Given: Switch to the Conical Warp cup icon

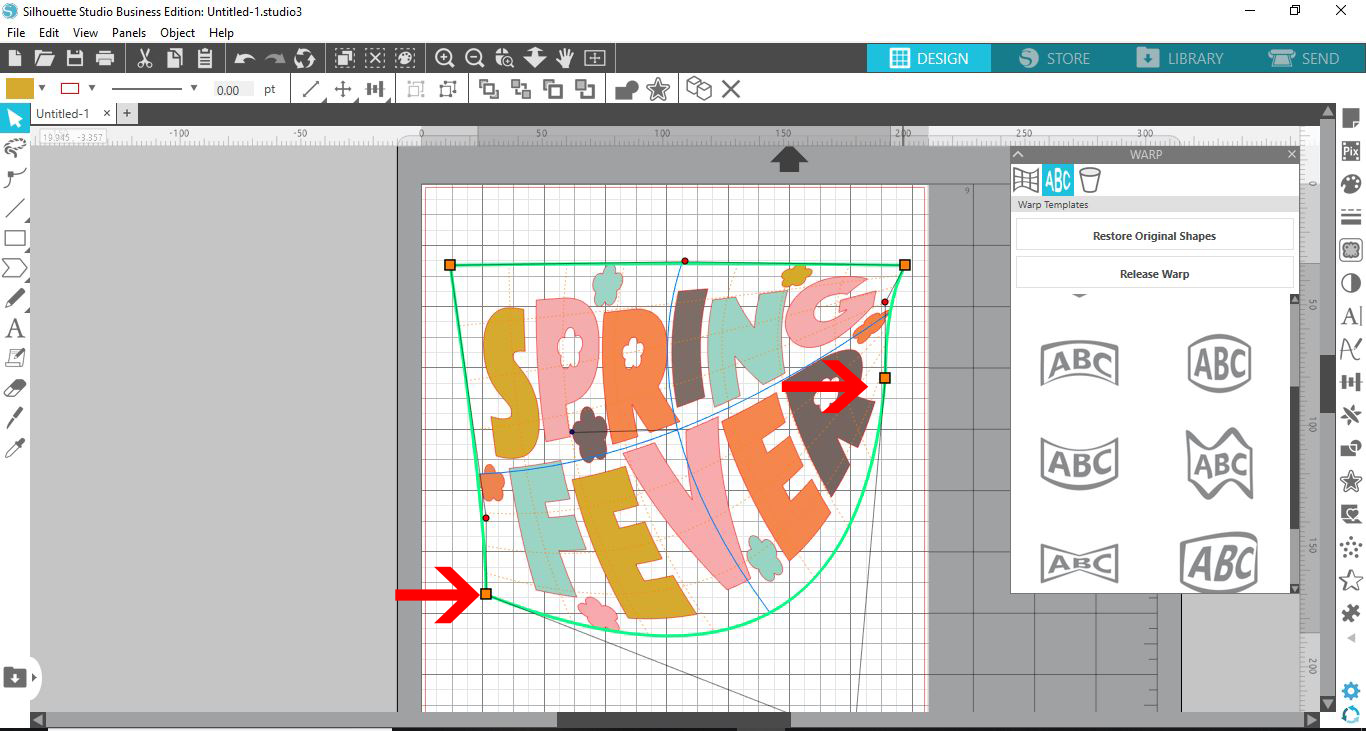Looking at the screenshot, I should 1089,180.
